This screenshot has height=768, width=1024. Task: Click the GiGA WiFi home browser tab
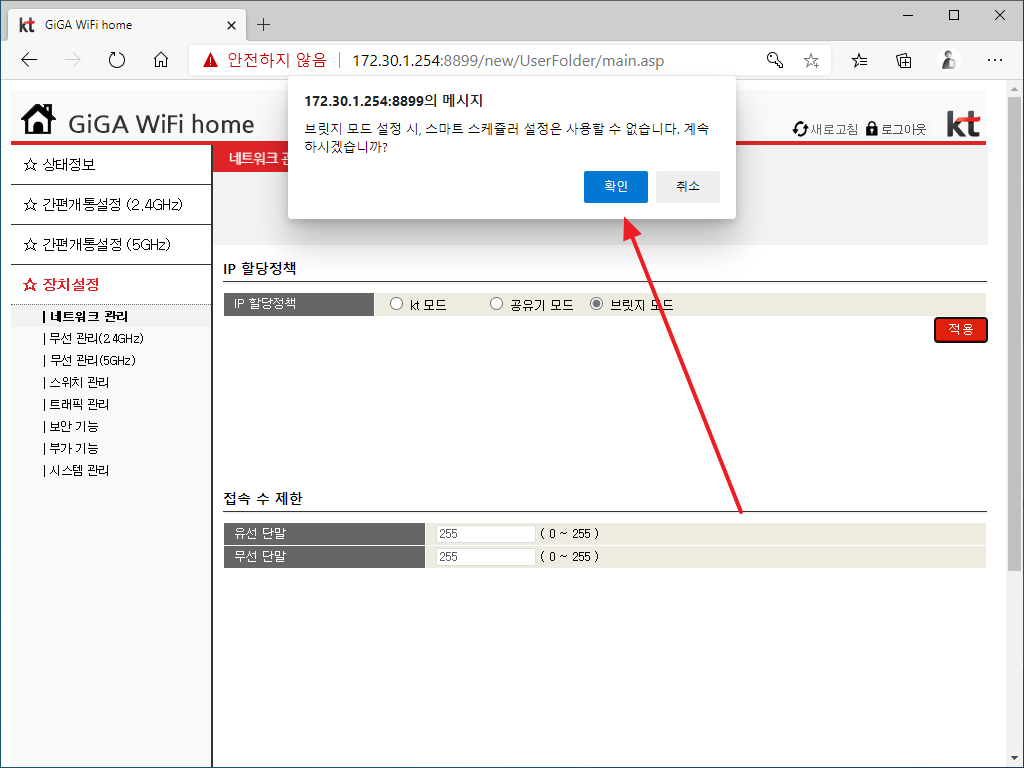[127, 25]
